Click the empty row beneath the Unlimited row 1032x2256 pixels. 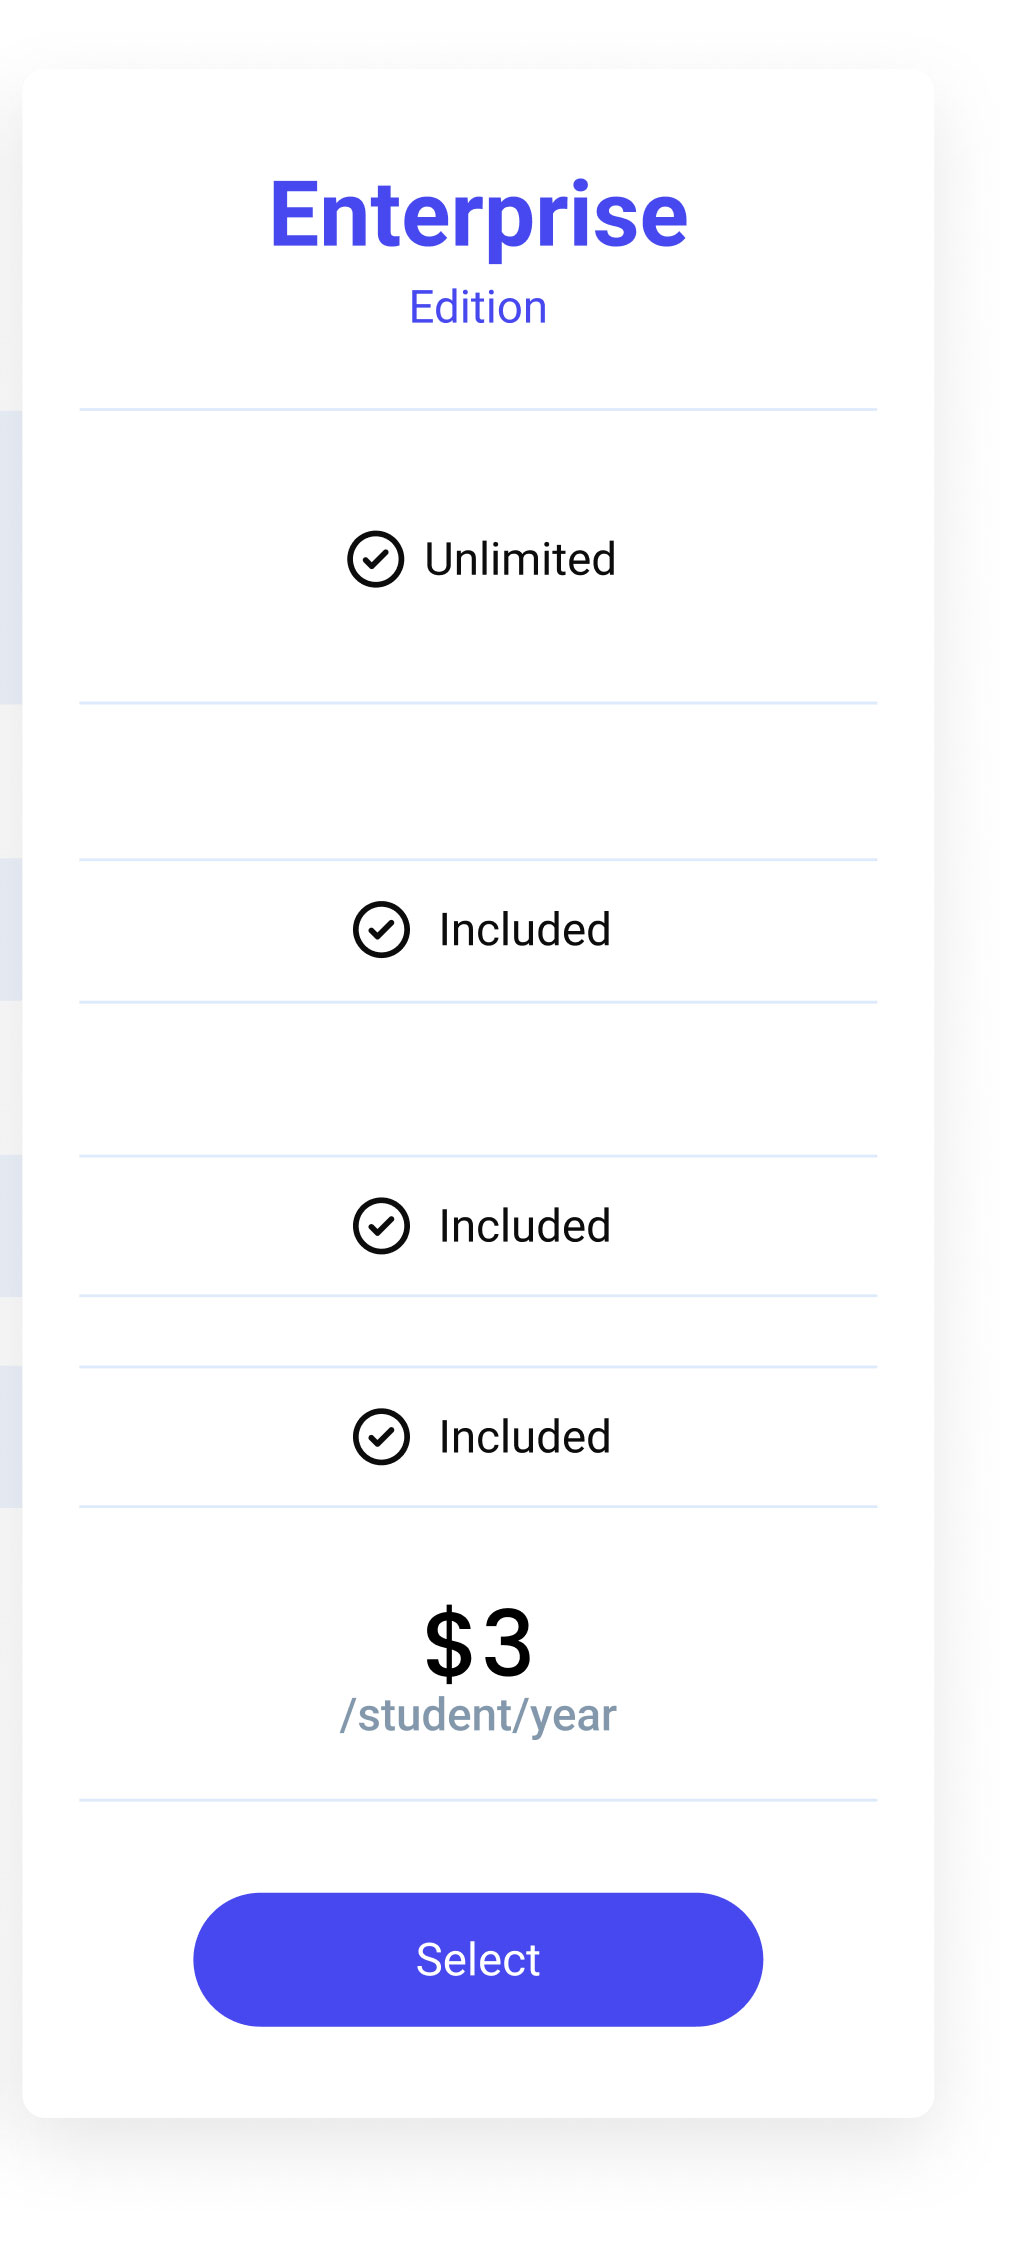point(478,781)
